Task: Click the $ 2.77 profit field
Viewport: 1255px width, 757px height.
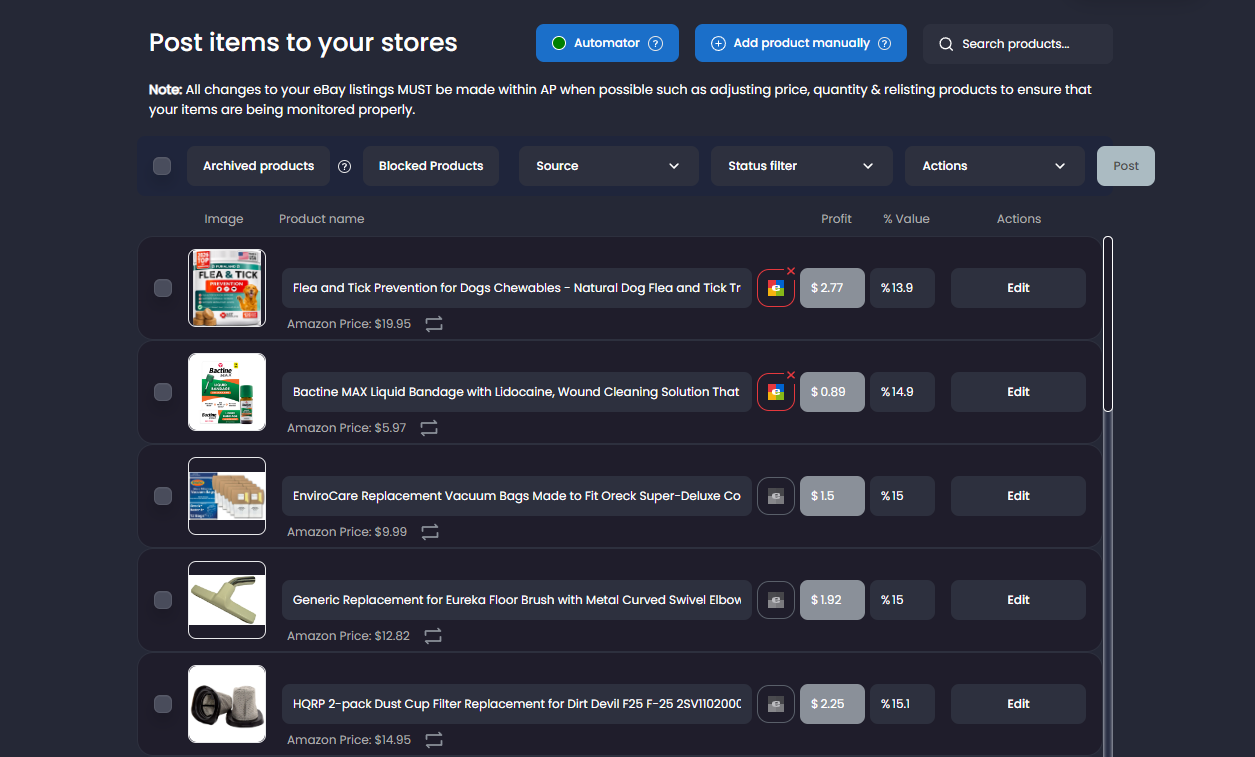Action: point(832,288)
